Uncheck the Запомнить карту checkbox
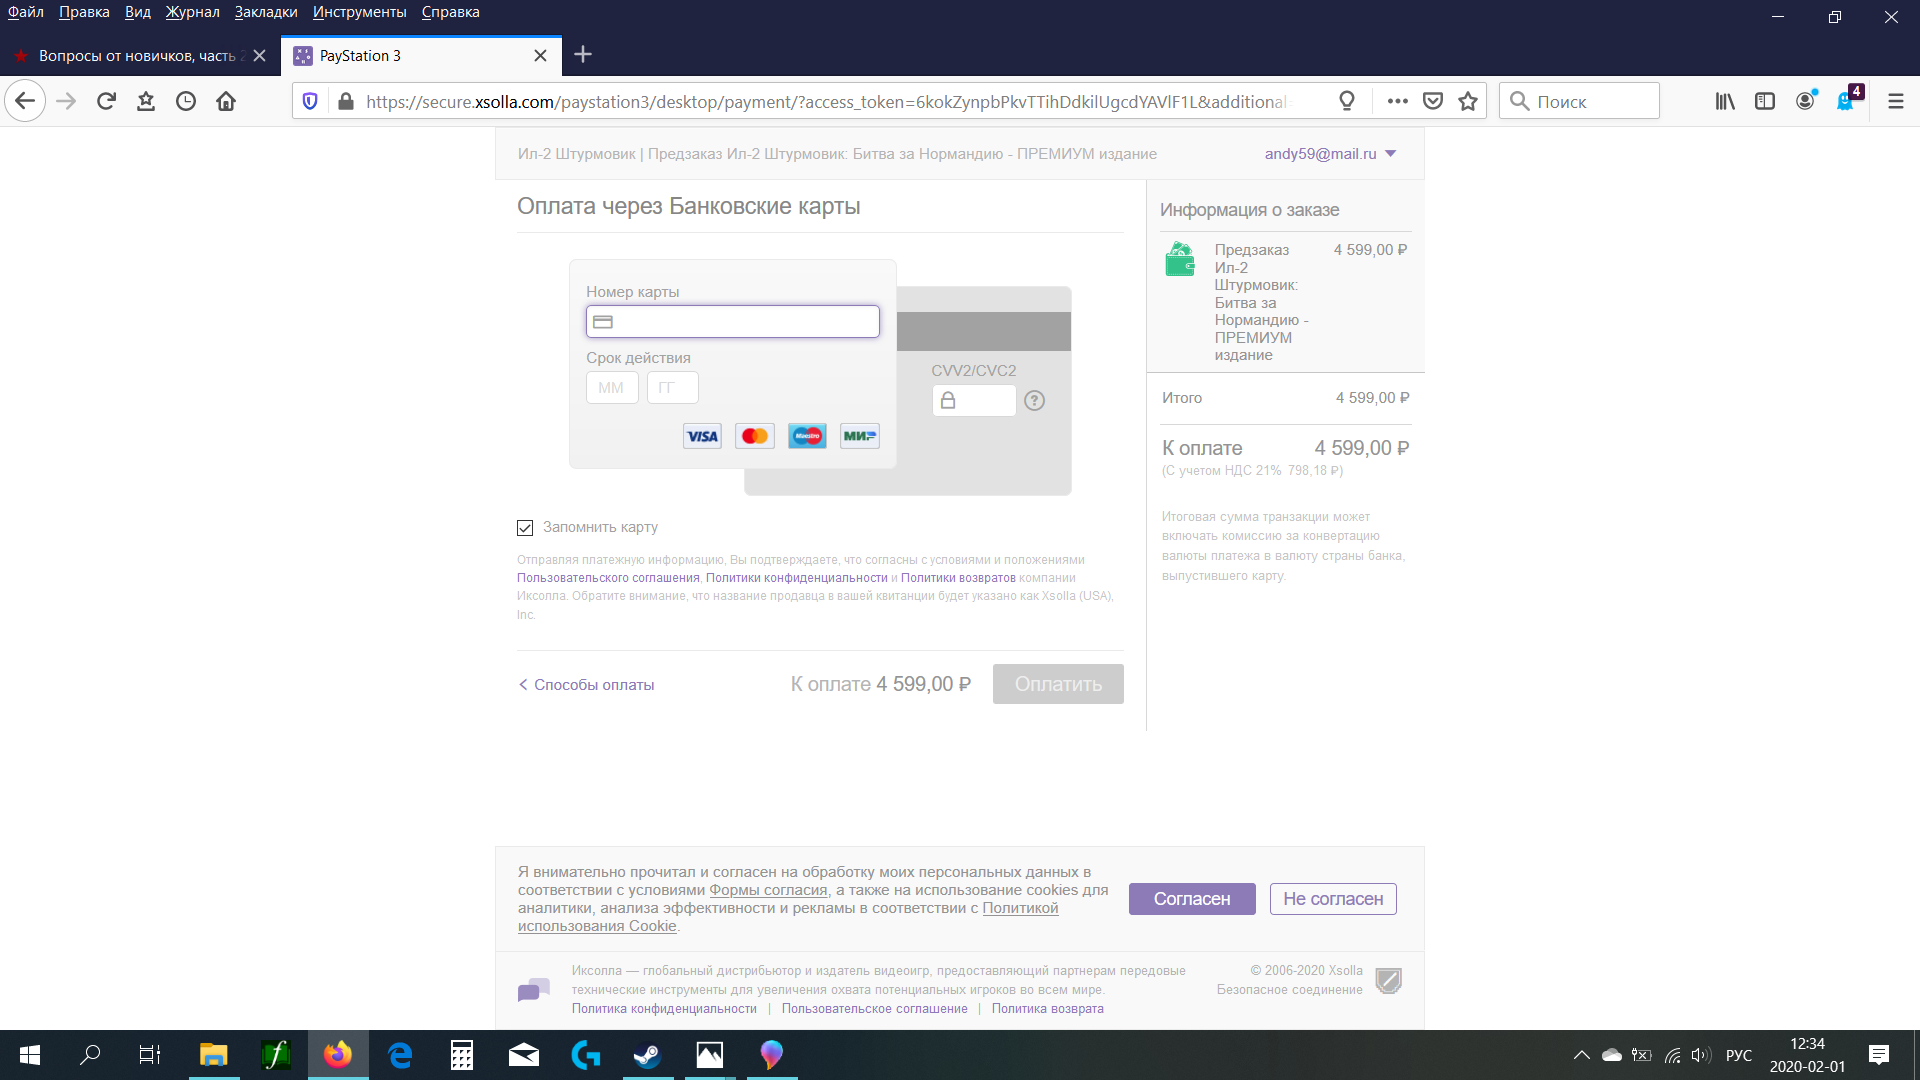Screen dimensions: 1920x1080 [525, 528]
